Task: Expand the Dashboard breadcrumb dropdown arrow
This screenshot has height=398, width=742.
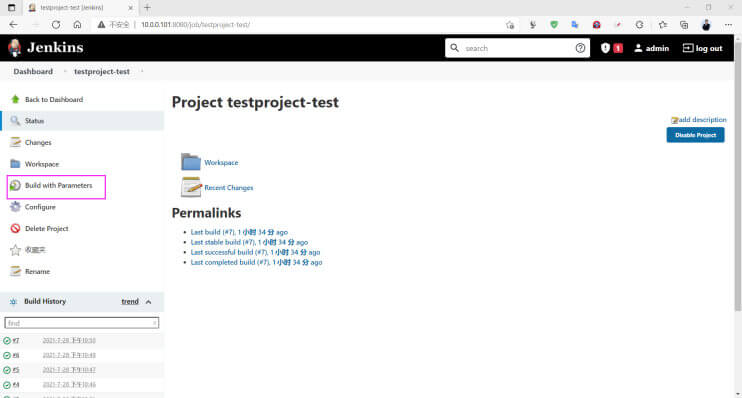Action: tap(65, 71)
